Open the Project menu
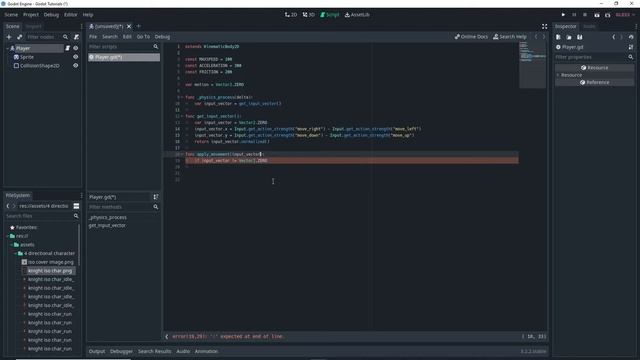 coord(31,15)
